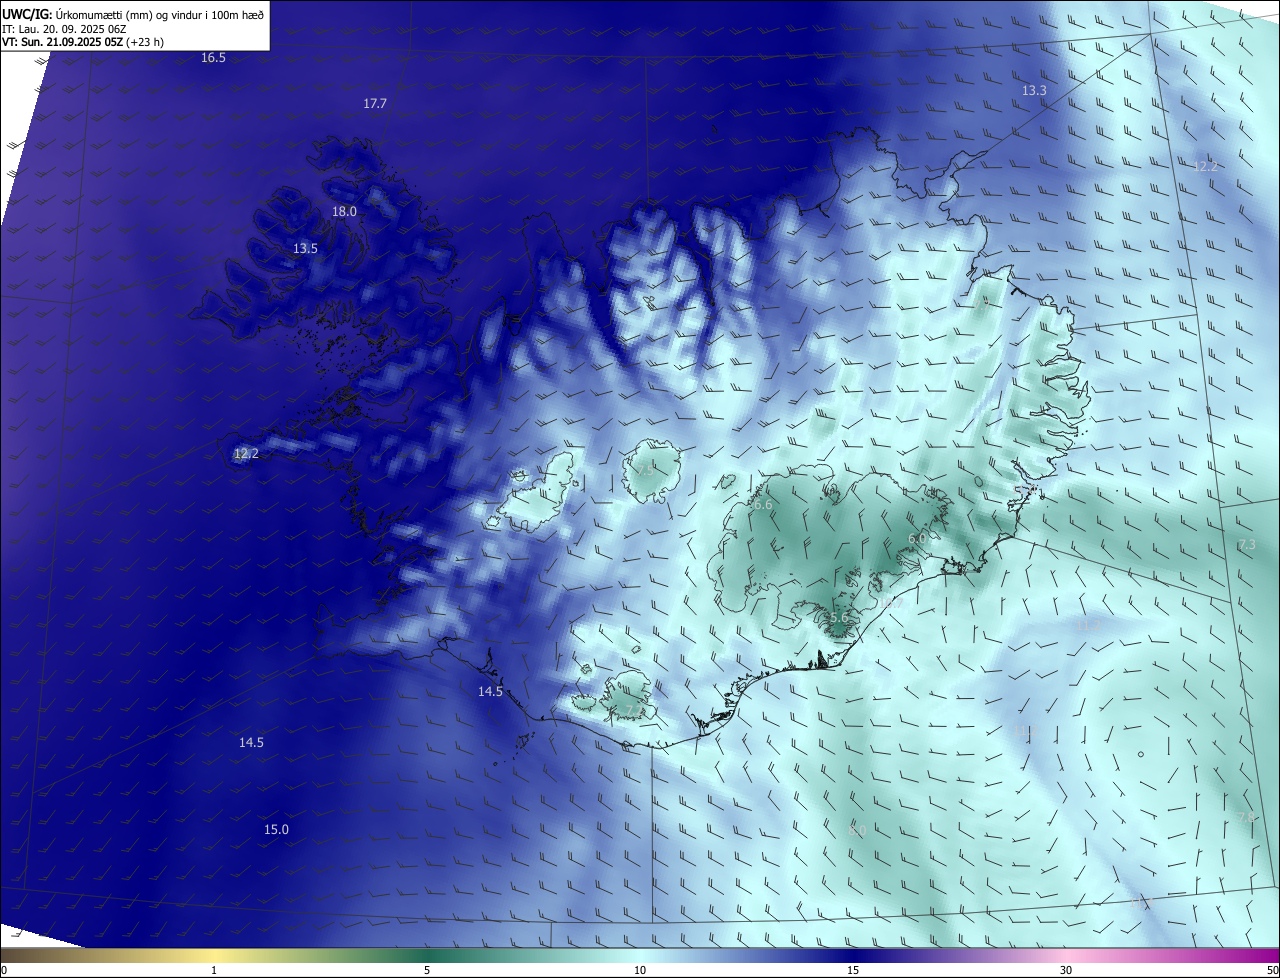Click the '5' tick on the color scale
This screenshot has width=1280, height=978.
(427, 970)
